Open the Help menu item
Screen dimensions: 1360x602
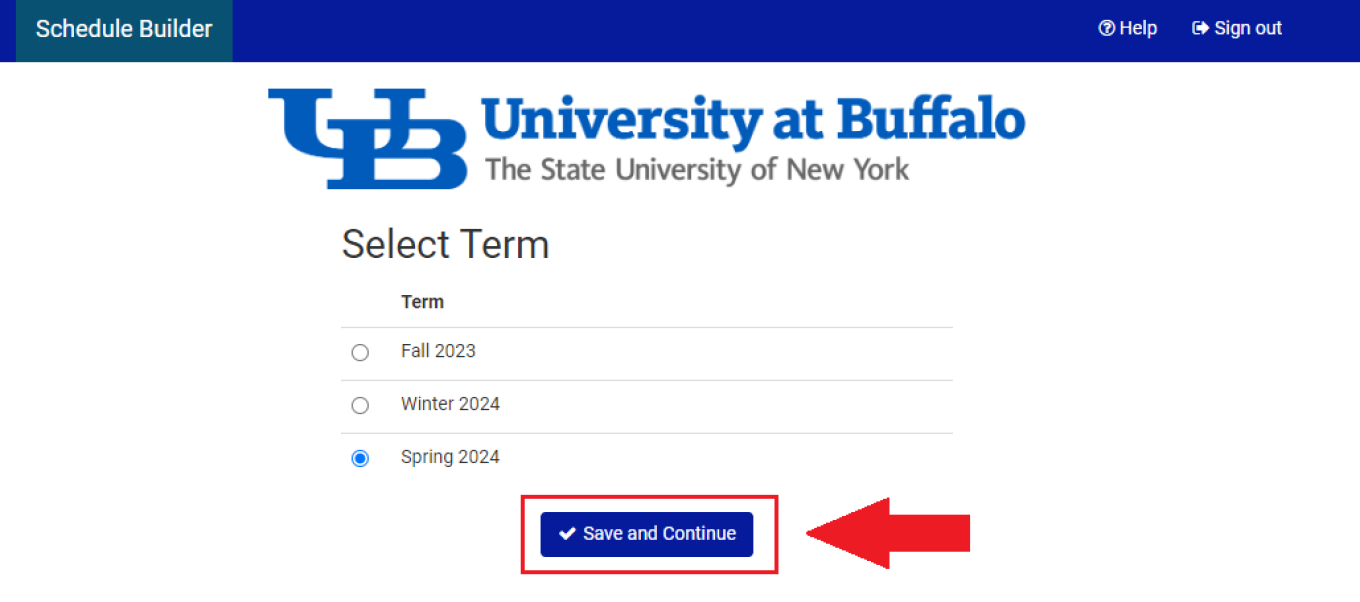pyautogui.click(x=1128, y=28)
